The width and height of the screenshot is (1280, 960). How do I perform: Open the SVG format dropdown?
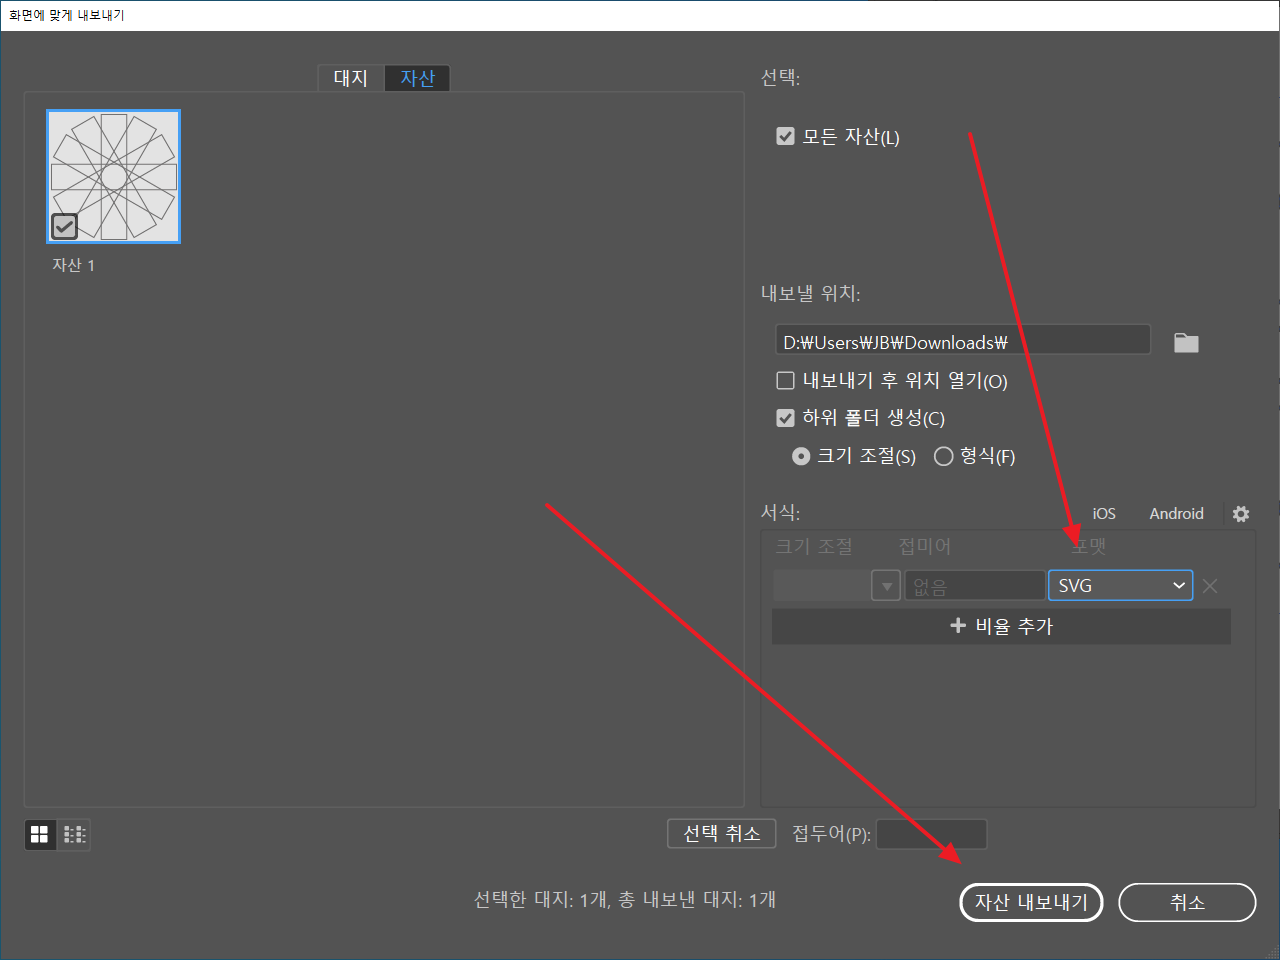1120,586
